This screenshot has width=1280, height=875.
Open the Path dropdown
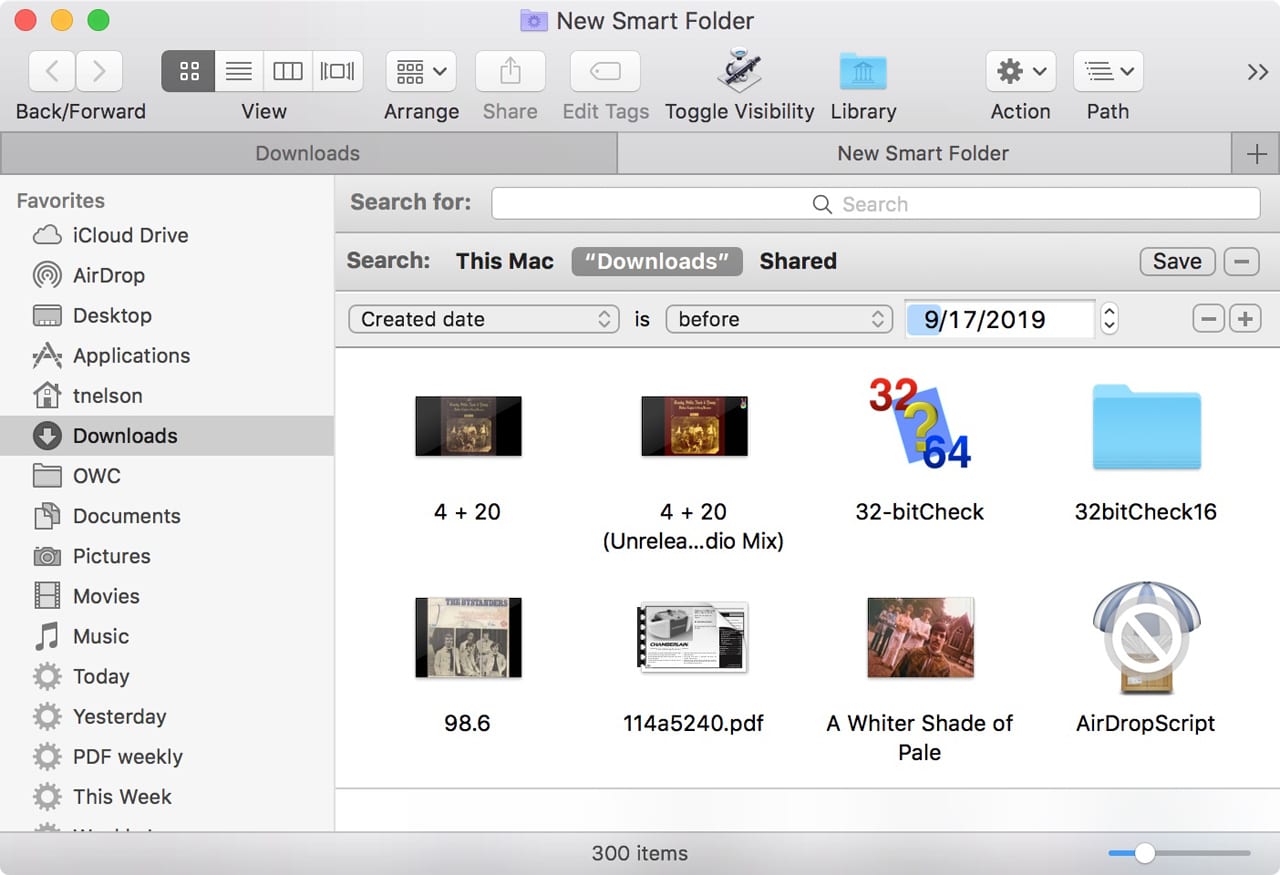1108,71
